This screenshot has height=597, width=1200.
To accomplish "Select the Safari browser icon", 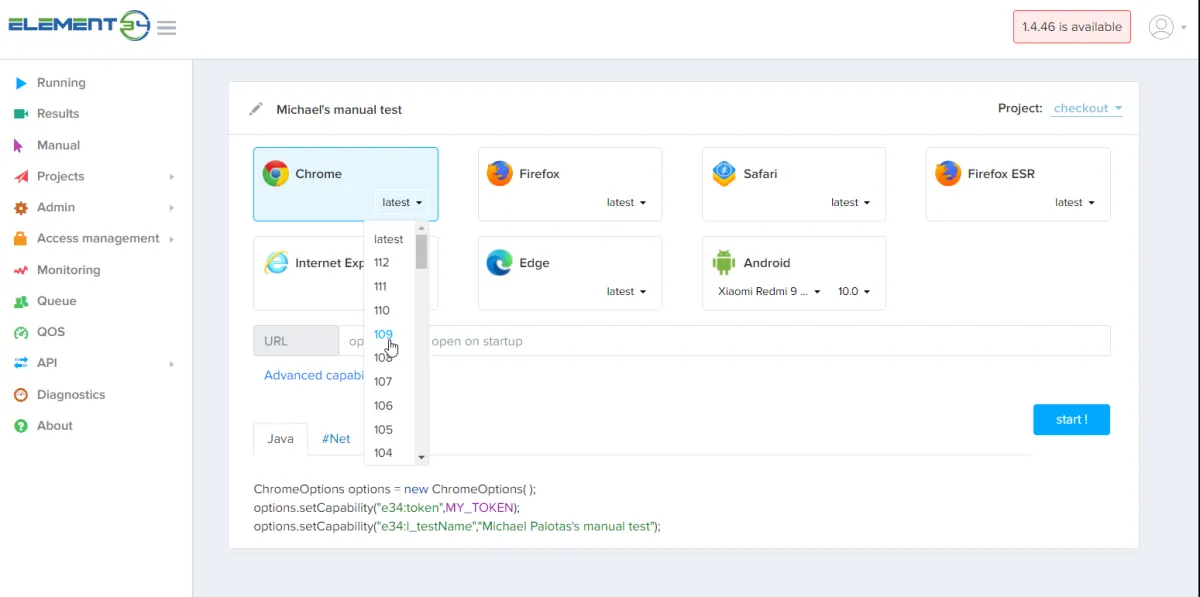I will 724,174.
